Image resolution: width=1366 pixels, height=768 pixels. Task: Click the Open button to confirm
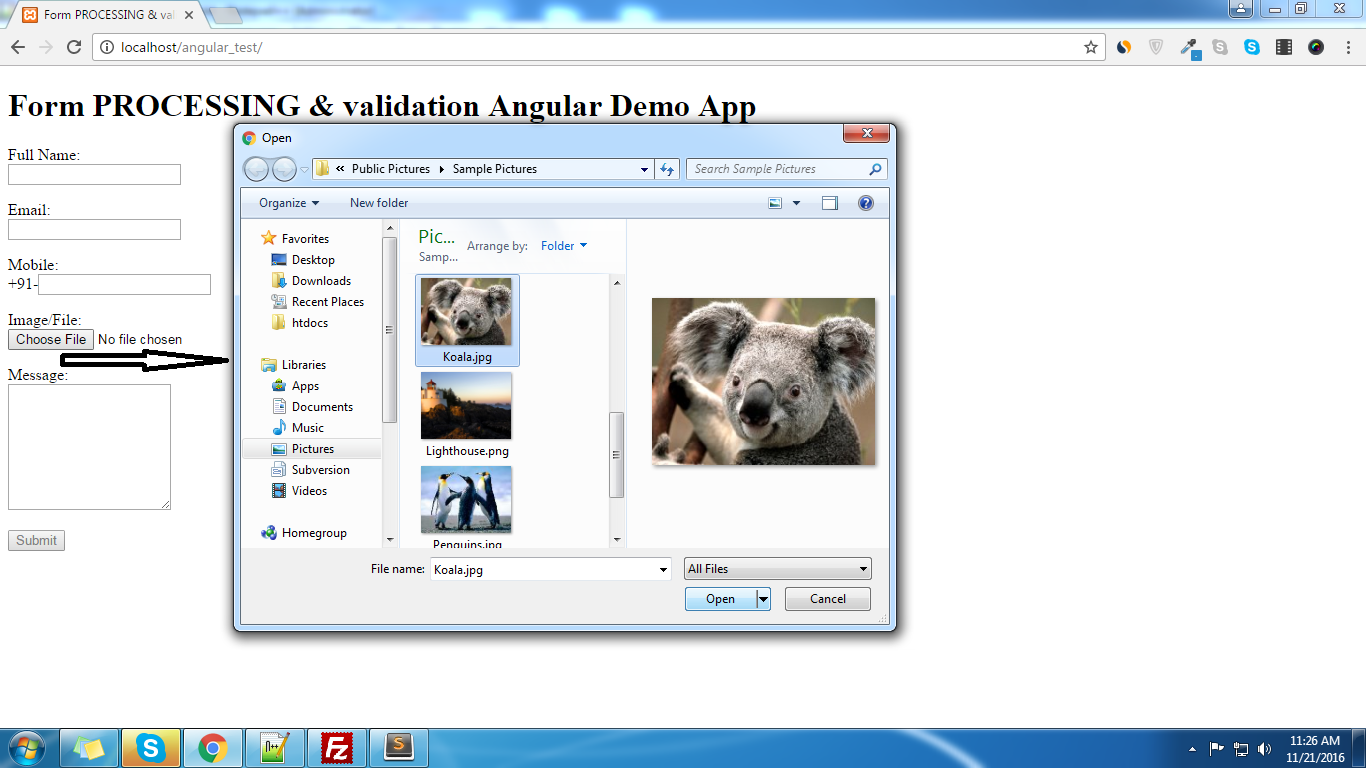pos(720,598)
